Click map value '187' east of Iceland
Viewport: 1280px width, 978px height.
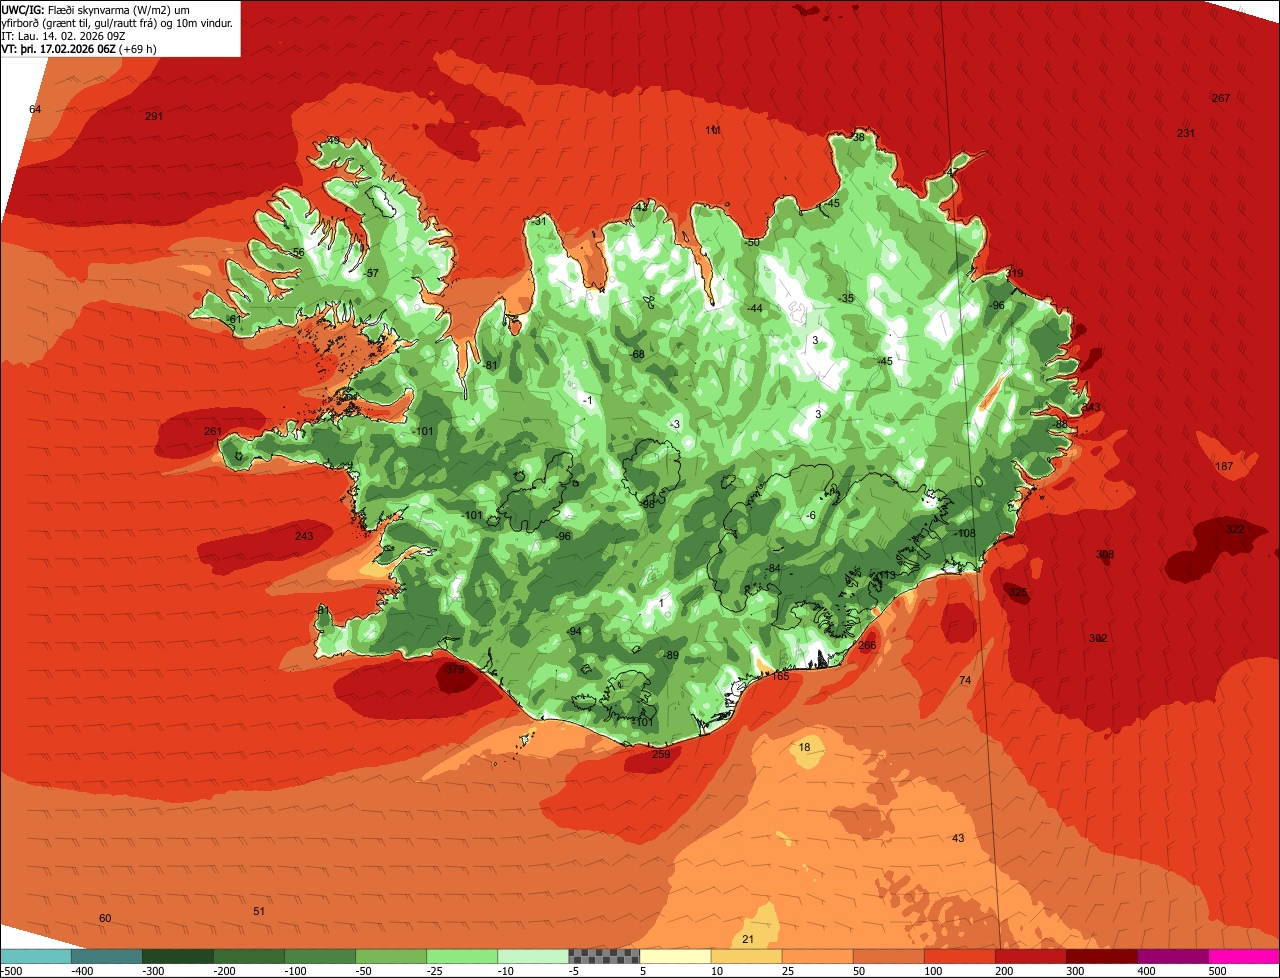coord(1224,467)
